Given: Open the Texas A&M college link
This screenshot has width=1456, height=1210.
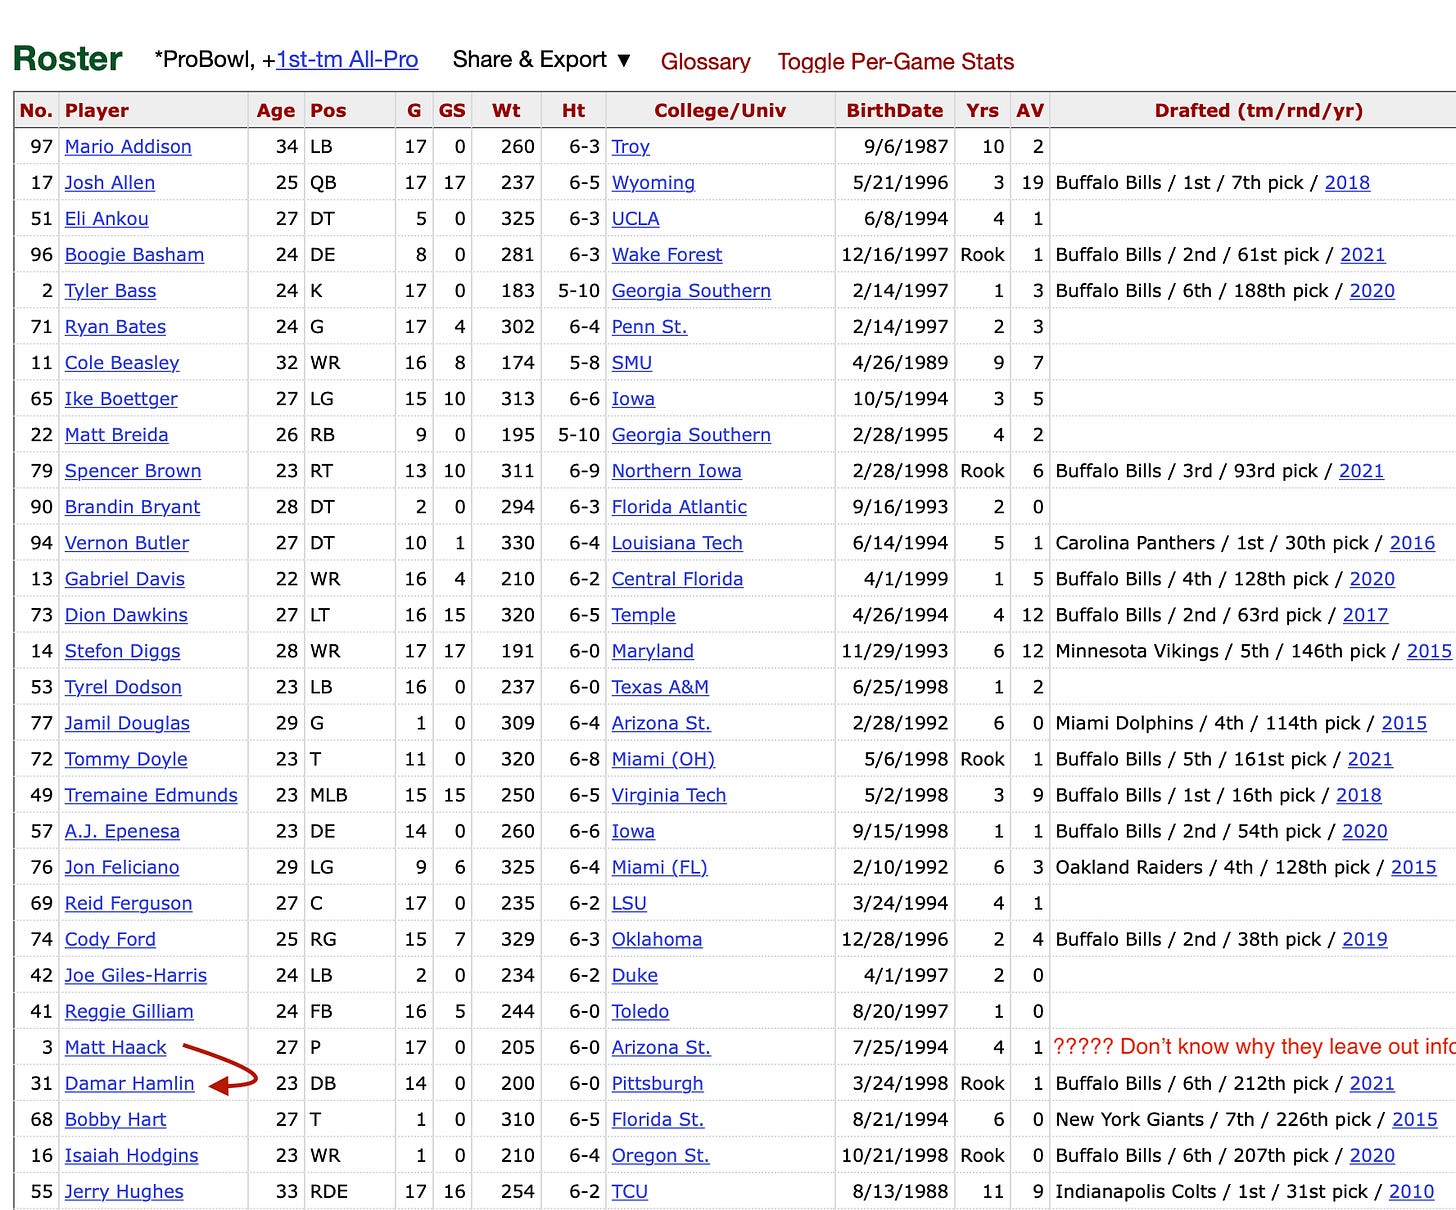Looking at the screenshot, I should pyautogui.click(x=660, y=687).
